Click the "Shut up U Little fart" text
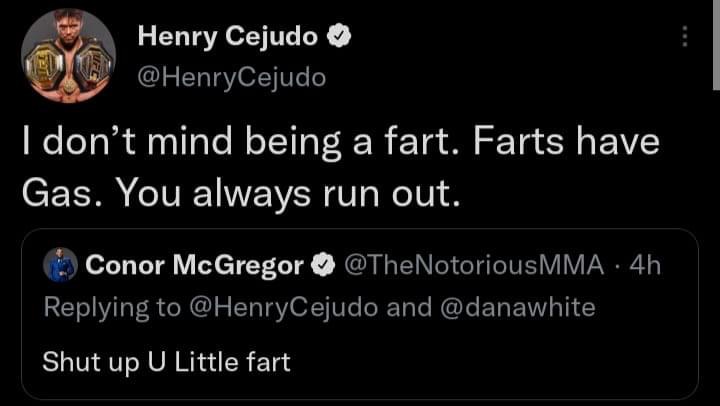 pos(166,361)
